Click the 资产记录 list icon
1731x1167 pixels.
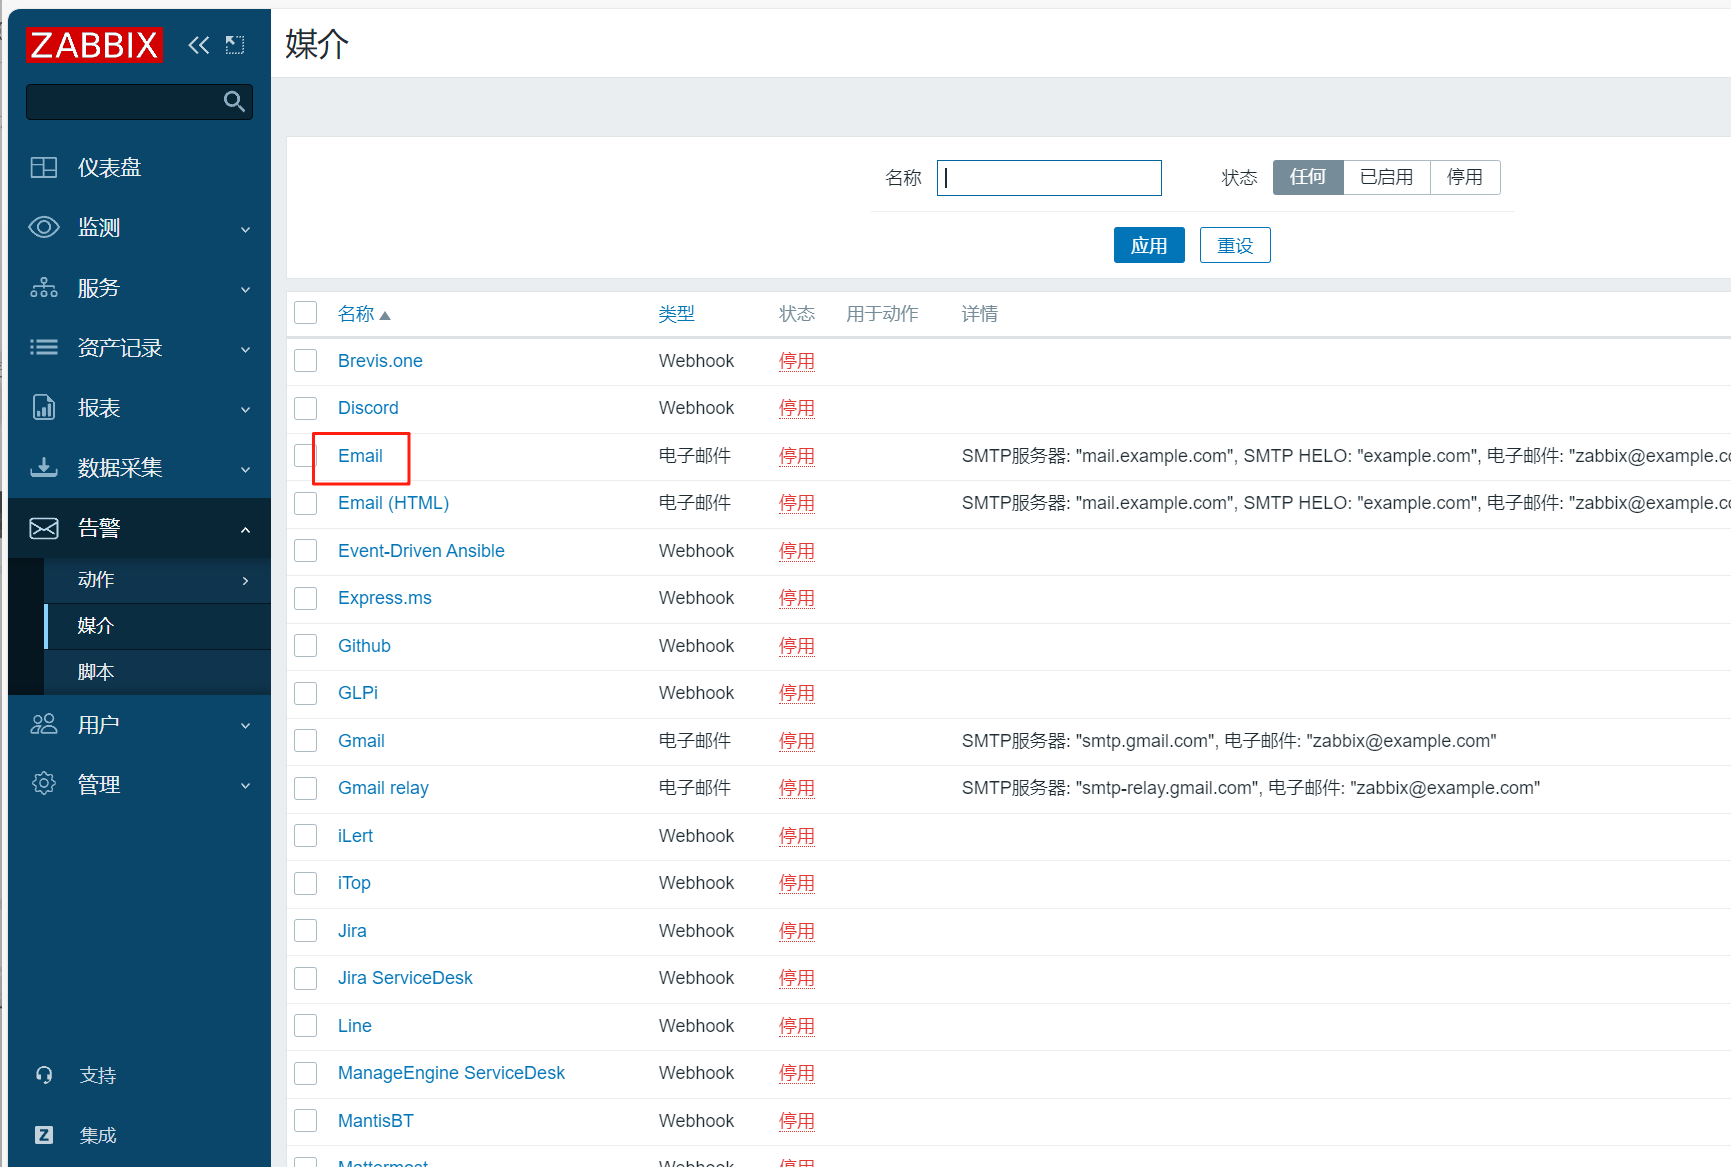tap(43, 347)
